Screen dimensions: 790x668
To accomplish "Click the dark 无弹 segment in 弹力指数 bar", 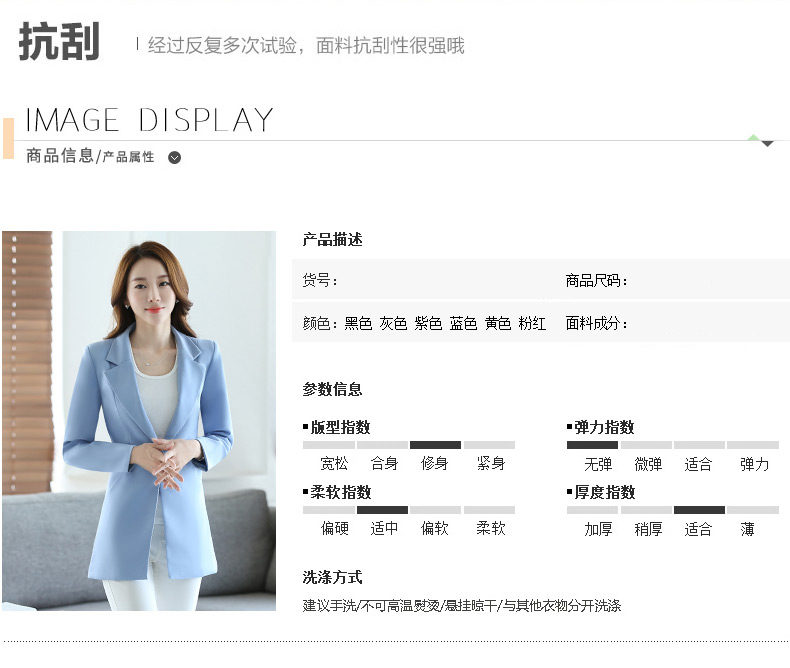I will [592, 445].
